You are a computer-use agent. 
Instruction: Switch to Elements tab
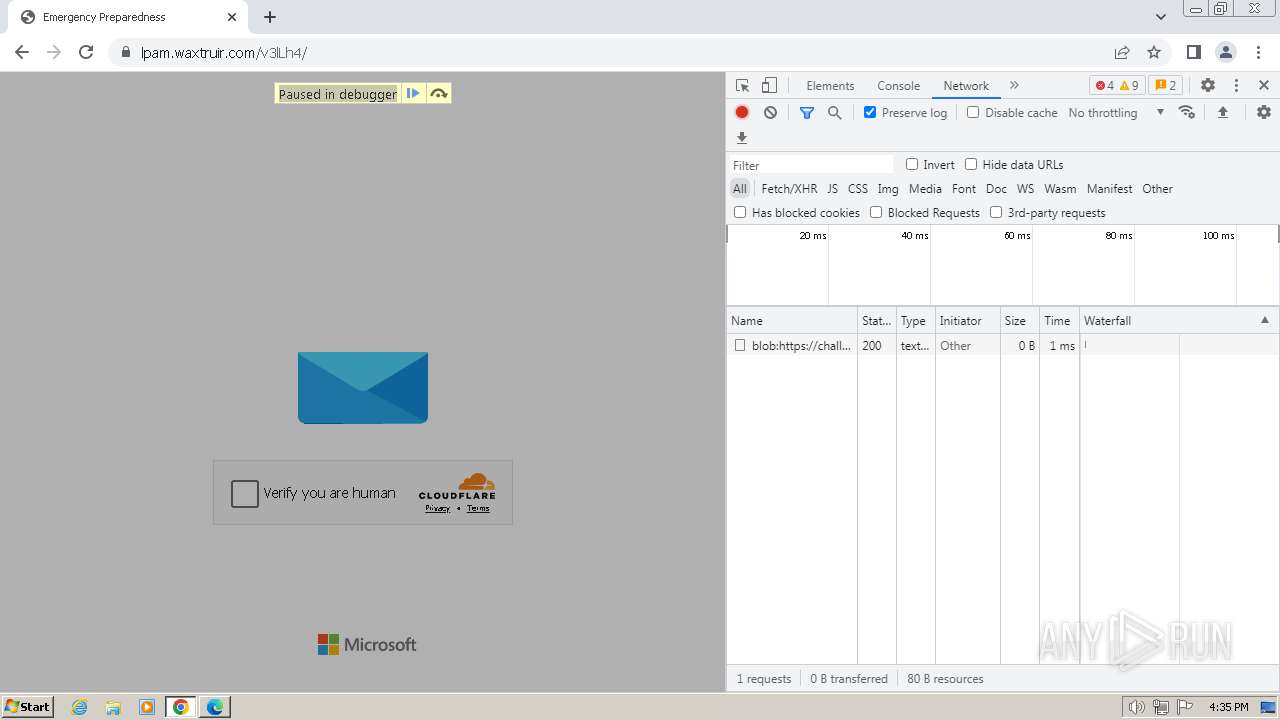point(830,86)
